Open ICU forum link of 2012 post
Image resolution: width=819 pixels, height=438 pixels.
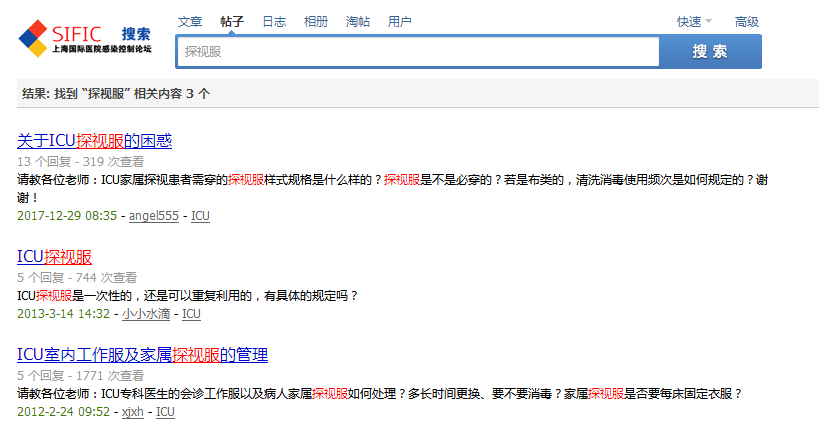point(166,412)
